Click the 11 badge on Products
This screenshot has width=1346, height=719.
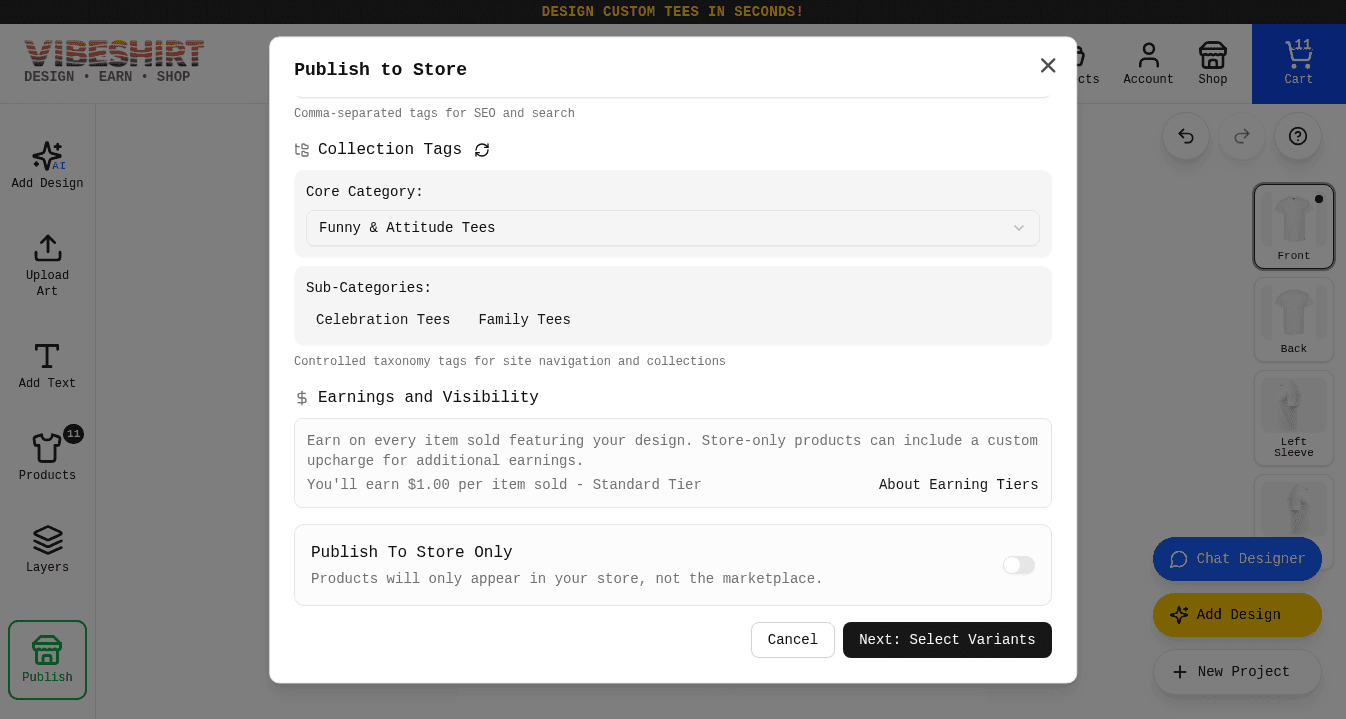point(73,434)
